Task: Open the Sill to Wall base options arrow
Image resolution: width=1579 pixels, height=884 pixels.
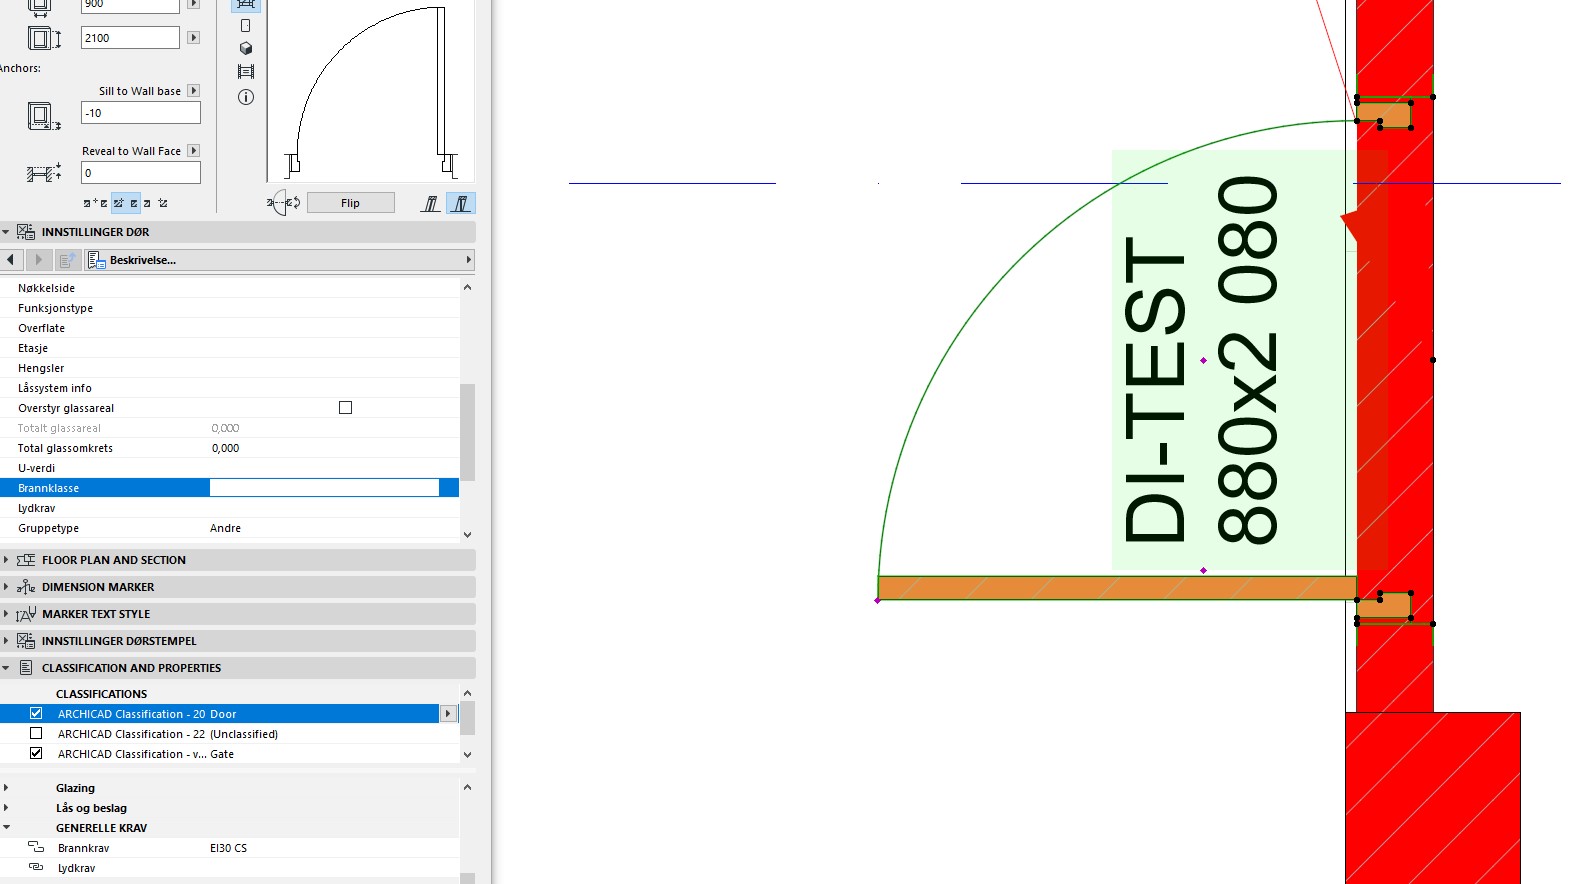Action: 194,91
